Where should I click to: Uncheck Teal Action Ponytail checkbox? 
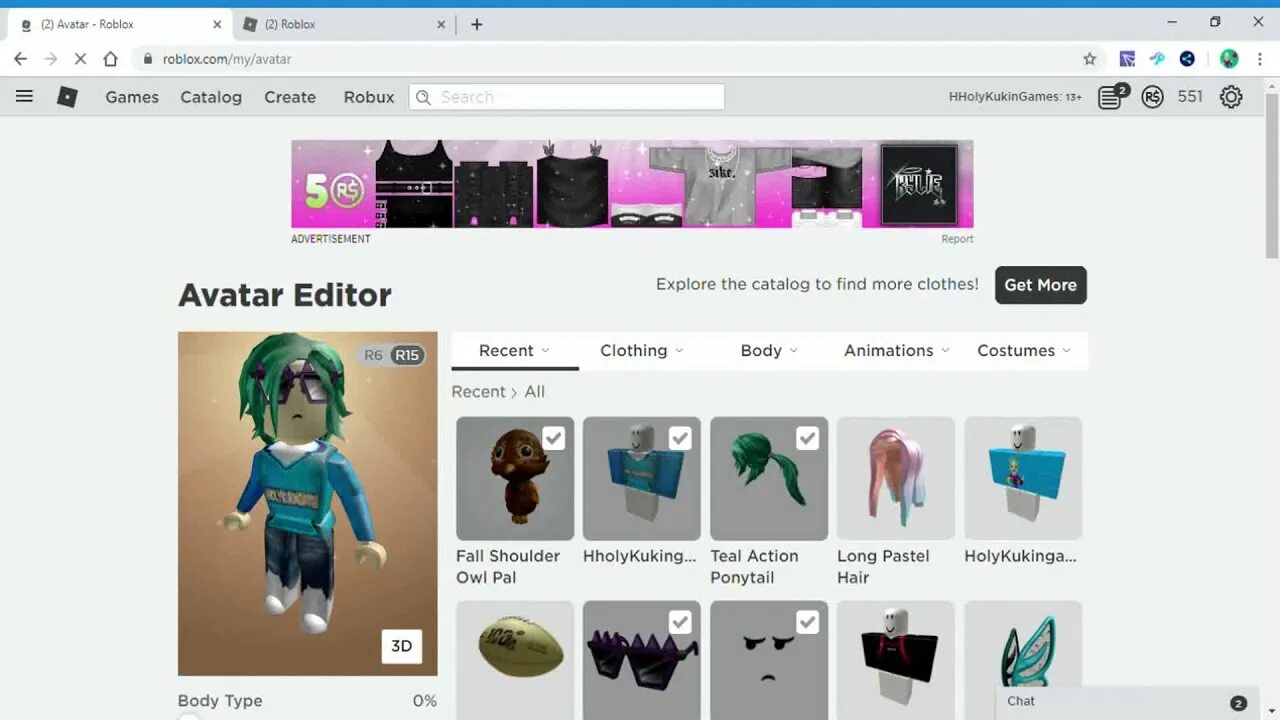[807, 438]
